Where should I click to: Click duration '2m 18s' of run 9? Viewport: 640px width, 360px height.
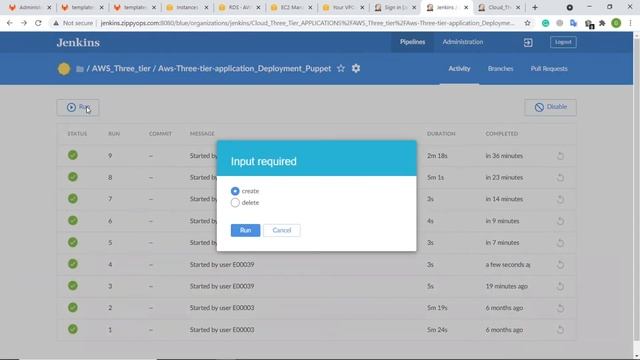pos(437,156)
